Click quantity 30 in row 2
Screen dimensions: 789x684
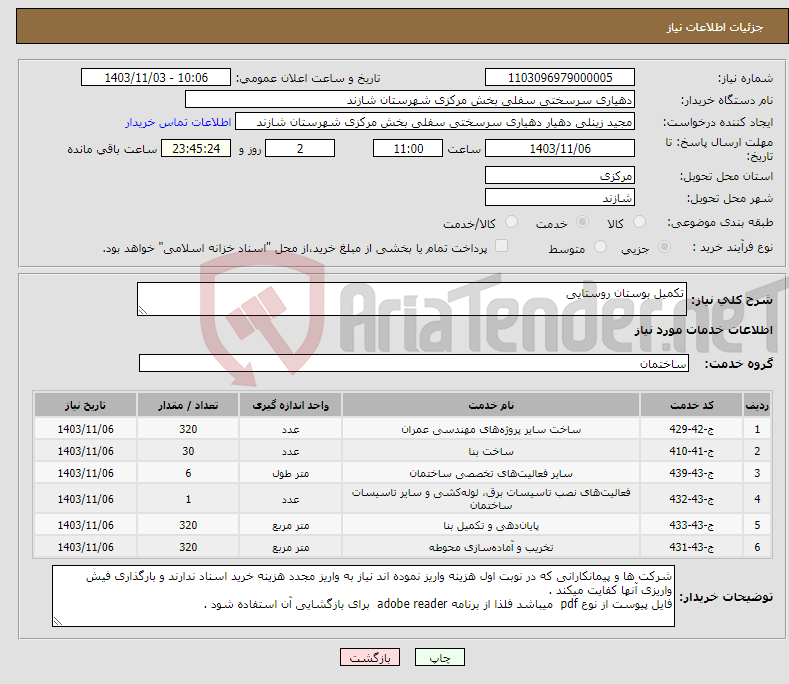188,451
